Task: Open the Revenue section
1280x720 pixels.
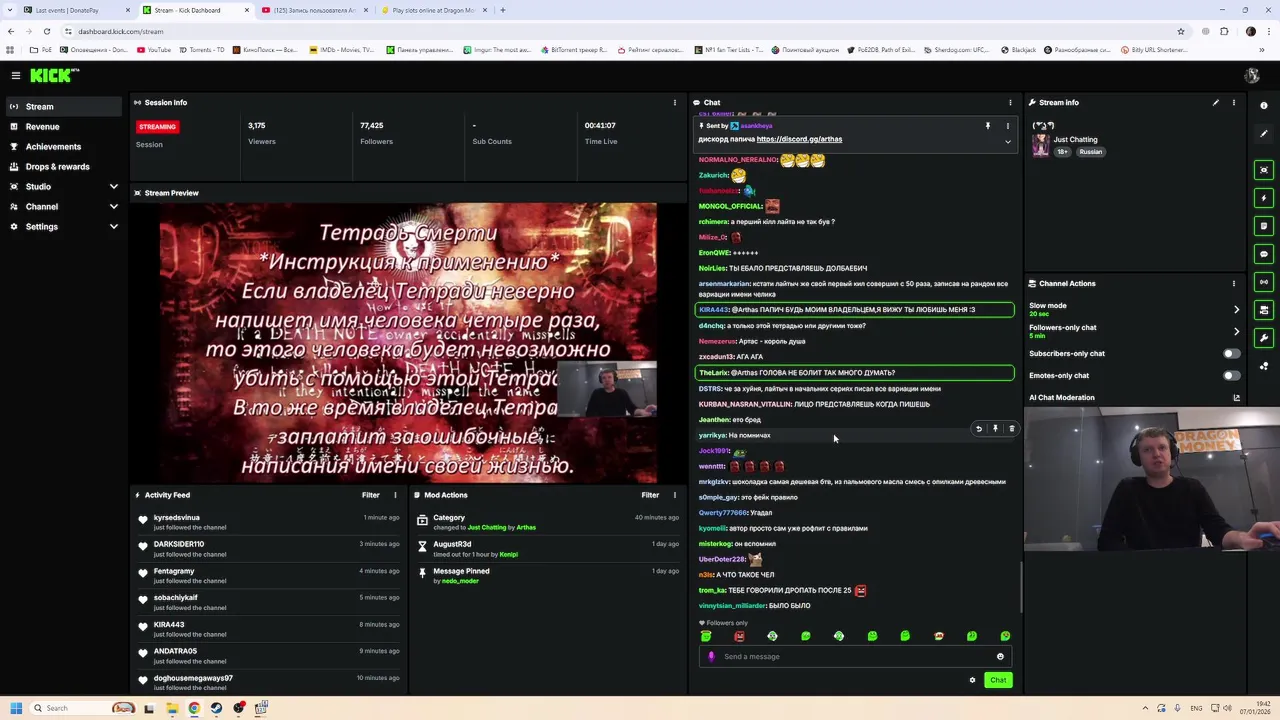Action: coord(64,126)
